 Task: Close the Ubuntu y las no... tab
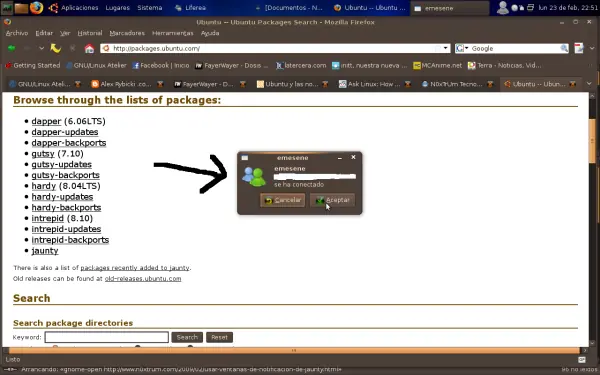[325, 84]
